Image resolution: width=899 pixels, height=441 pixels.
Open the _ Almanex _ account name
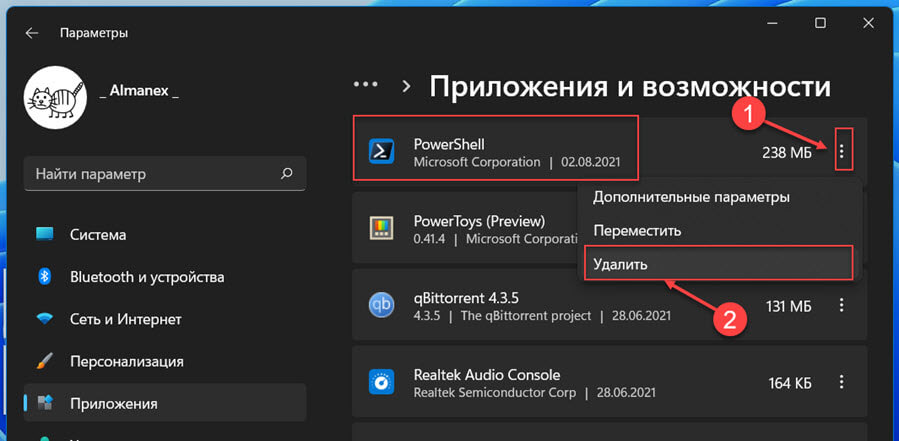tap(139, 93)
